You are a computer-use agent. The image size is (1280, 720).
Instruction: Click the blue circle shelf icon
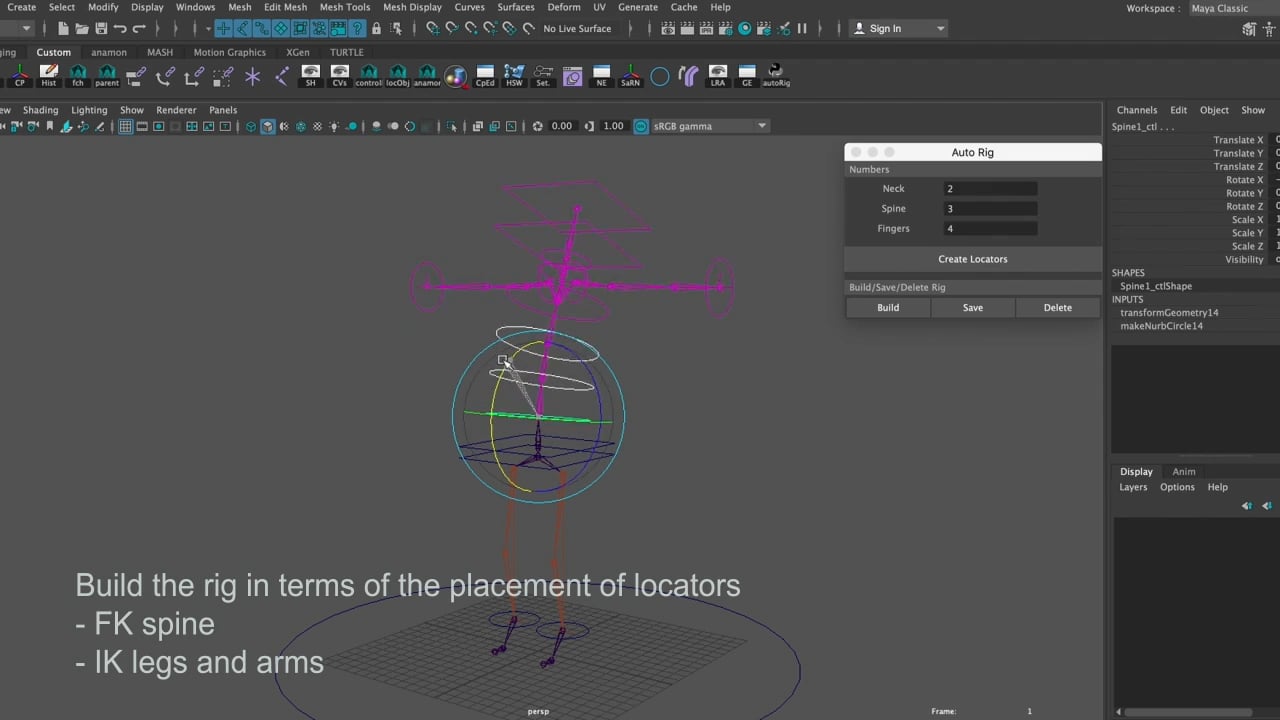click(659, 76)
